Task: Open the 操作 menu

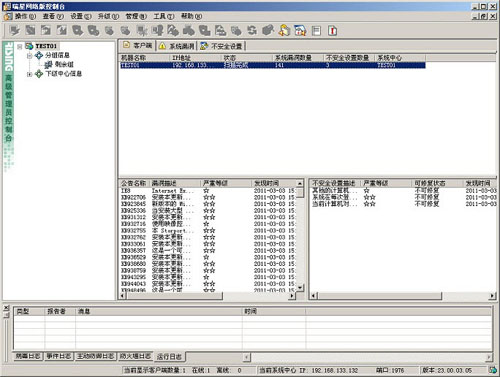Action: click(25, 16)
